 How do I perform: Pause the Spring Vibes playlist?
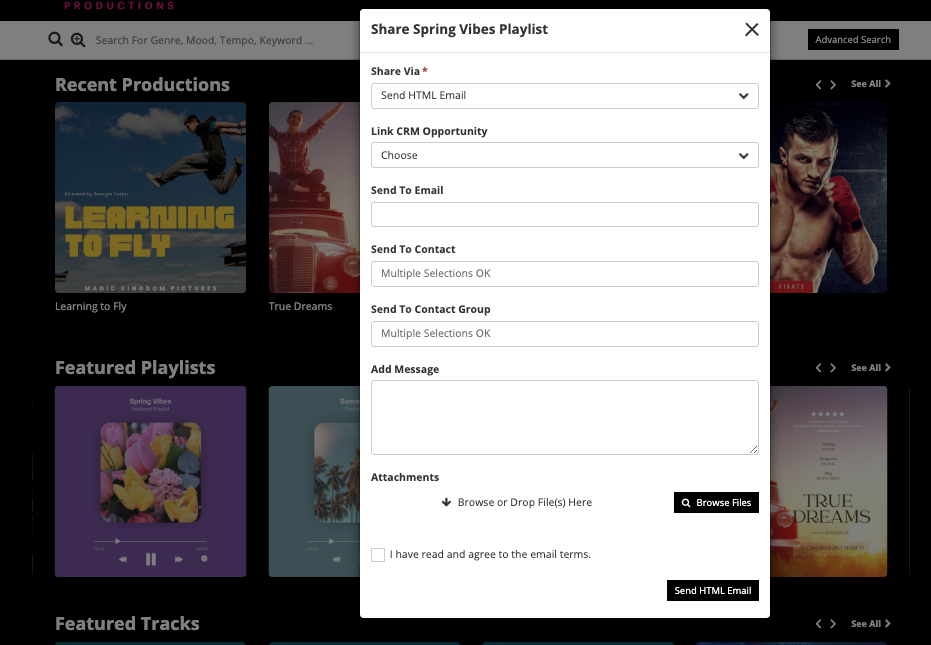coord(151,559)
